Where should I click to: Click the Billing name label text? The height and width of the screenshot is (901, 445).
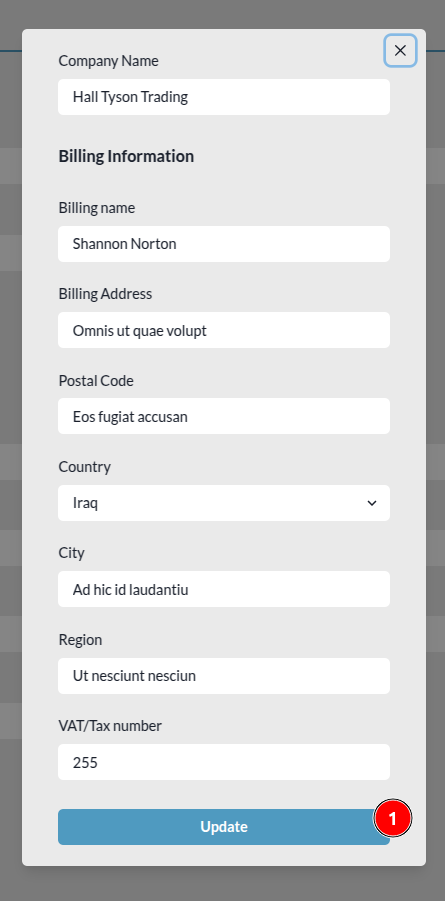pos(97,208)
